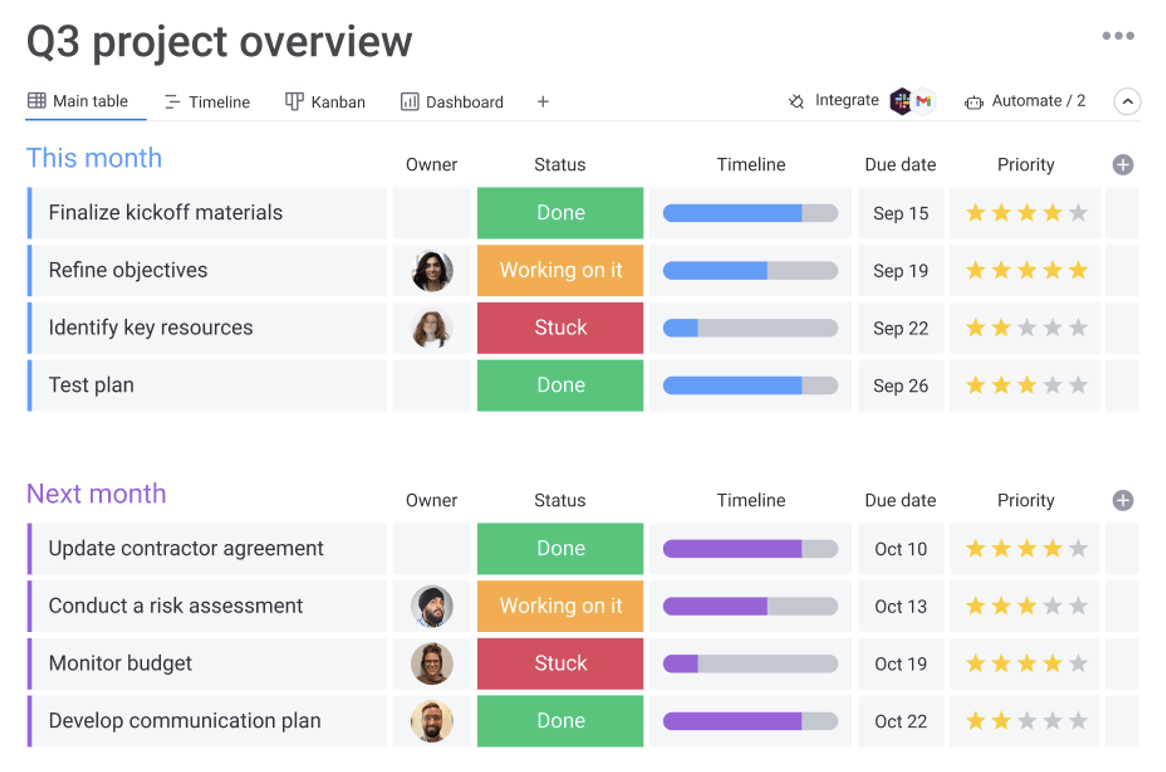
Task: Add a column in Next month group
Action: [x=1123, y=501]
